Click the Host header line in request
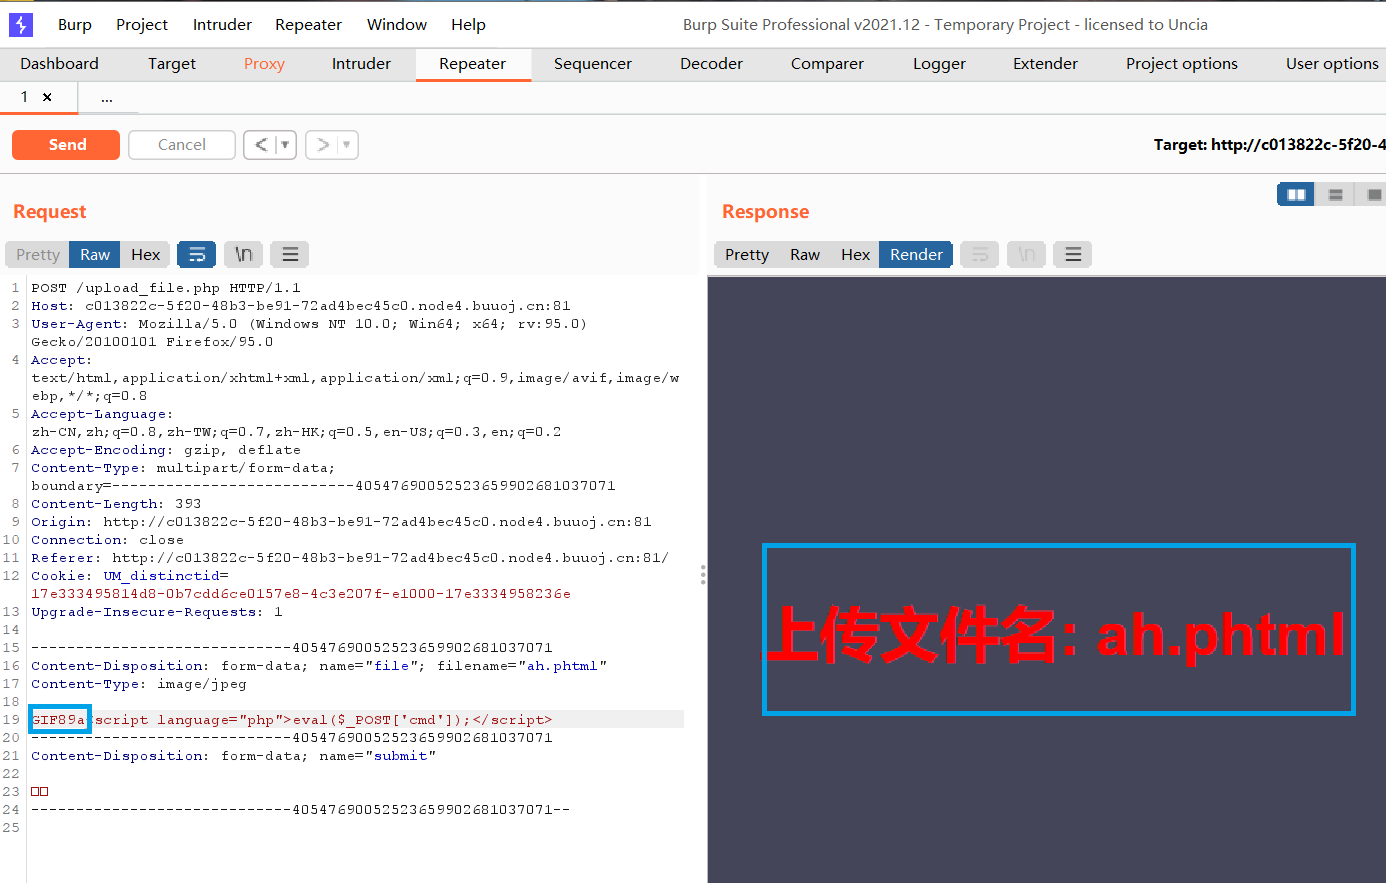This screenshot has width=1386, height=883. [x=301, y=306]
